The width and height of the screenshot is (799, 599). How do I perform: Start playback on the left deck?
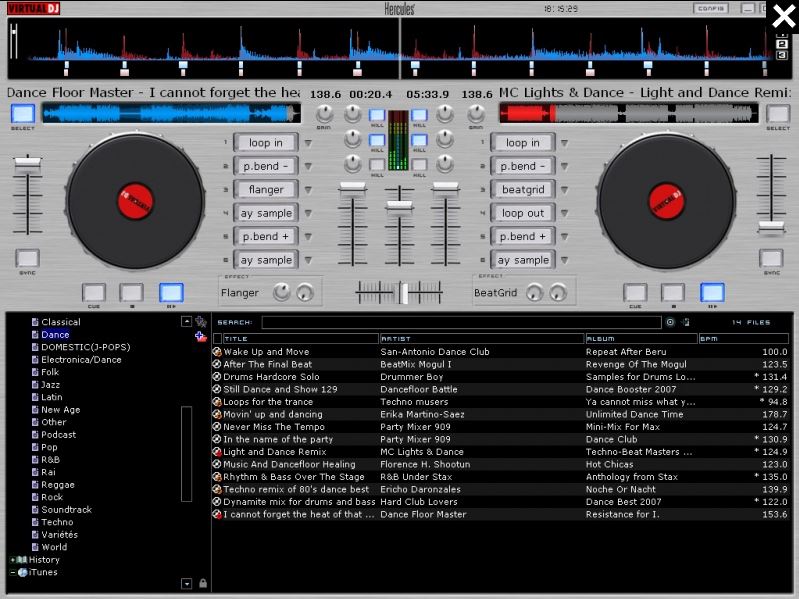[x=171, y=293]
